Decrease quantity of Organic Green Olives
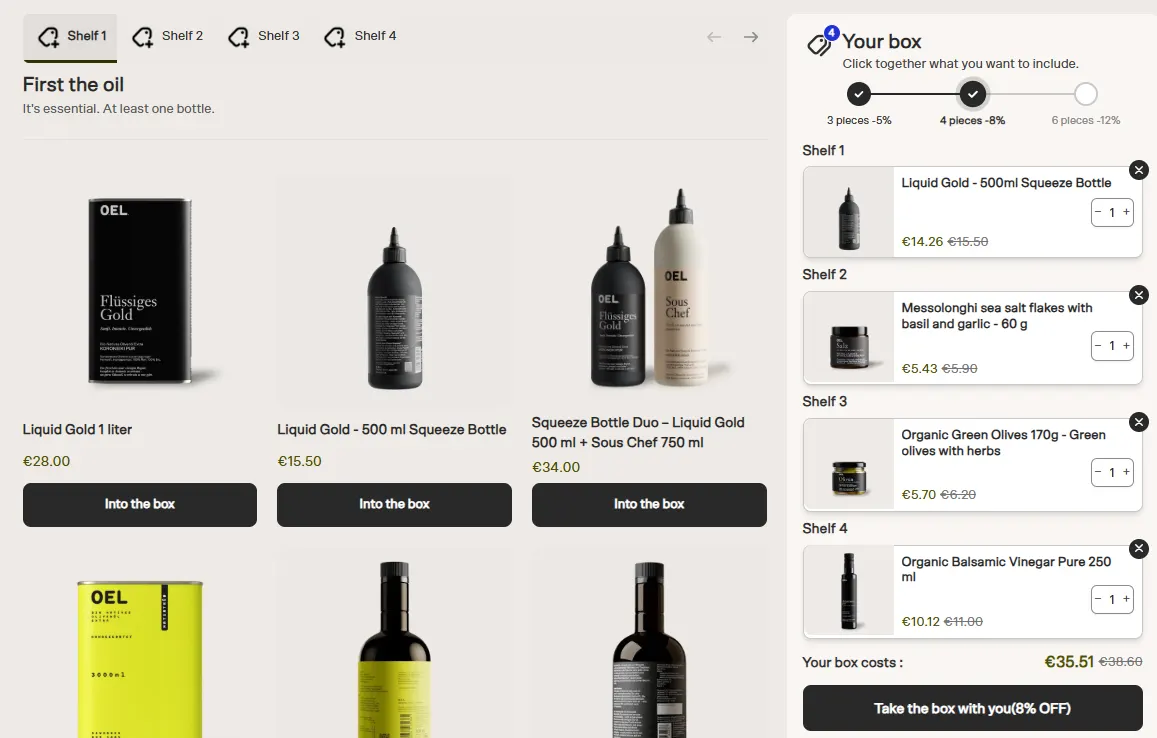Image resolution: width=1157 pixels, height=738 pixels. click(1098, 472)
